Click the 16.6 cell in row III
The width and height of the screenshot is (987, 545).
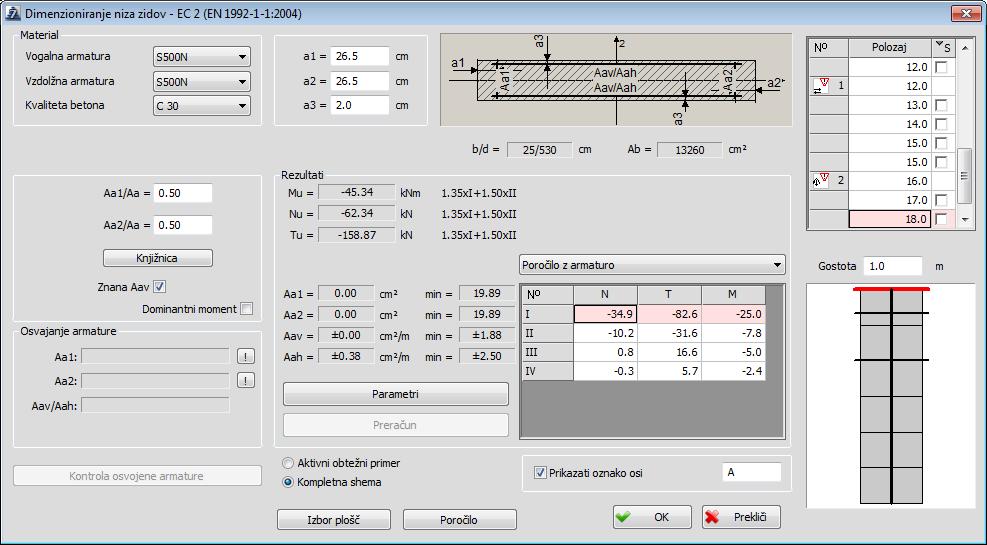pyautogui.click(x=670, y=352)
